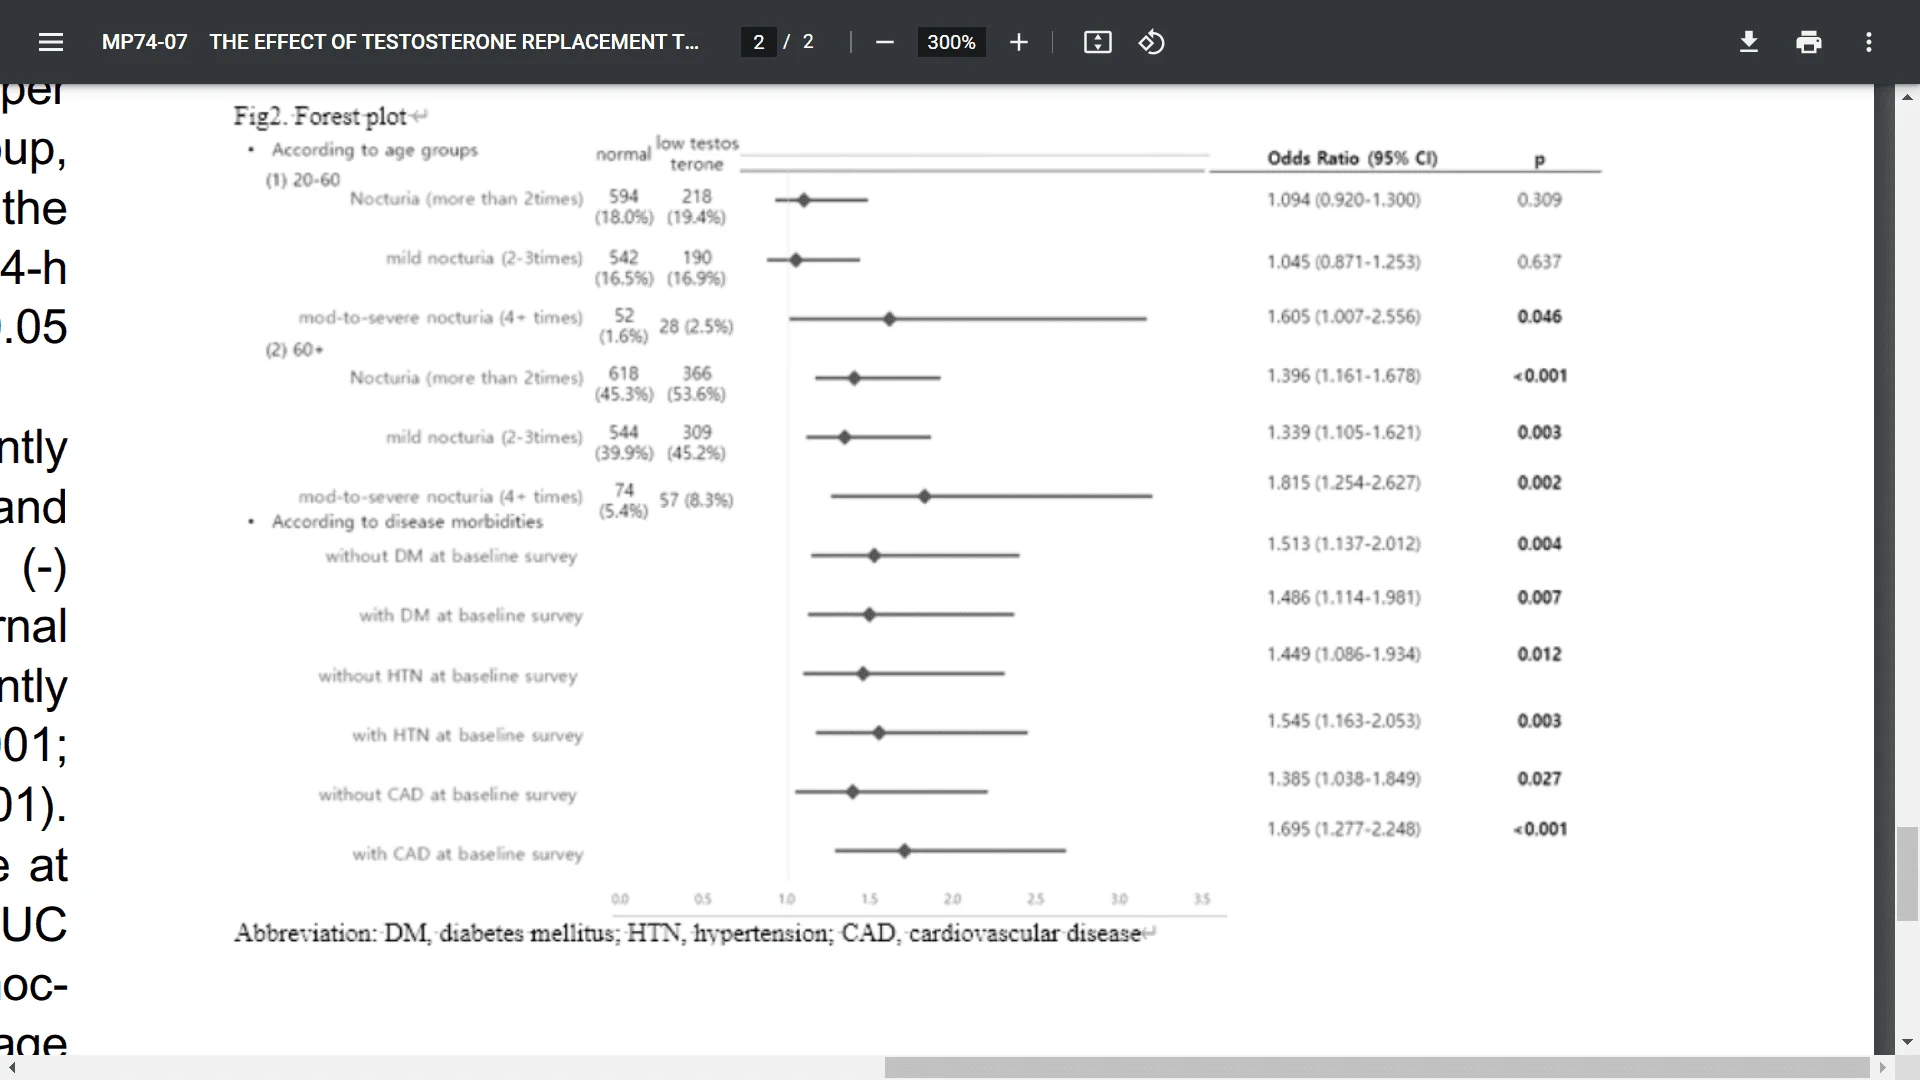Click 'without DM at baseline survey' label

coord(451,556)
